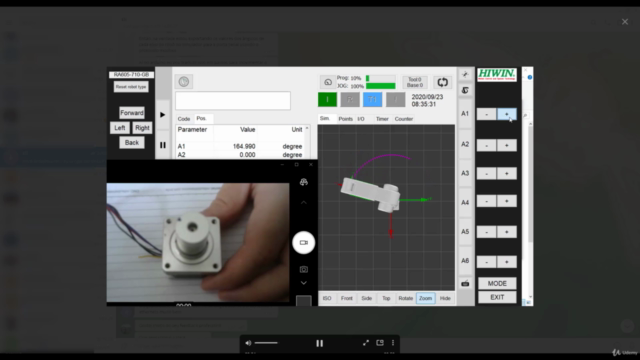Viewport: 640px width, 360px height.
Task: Click the ISO view button
Action: coord(327,298)
